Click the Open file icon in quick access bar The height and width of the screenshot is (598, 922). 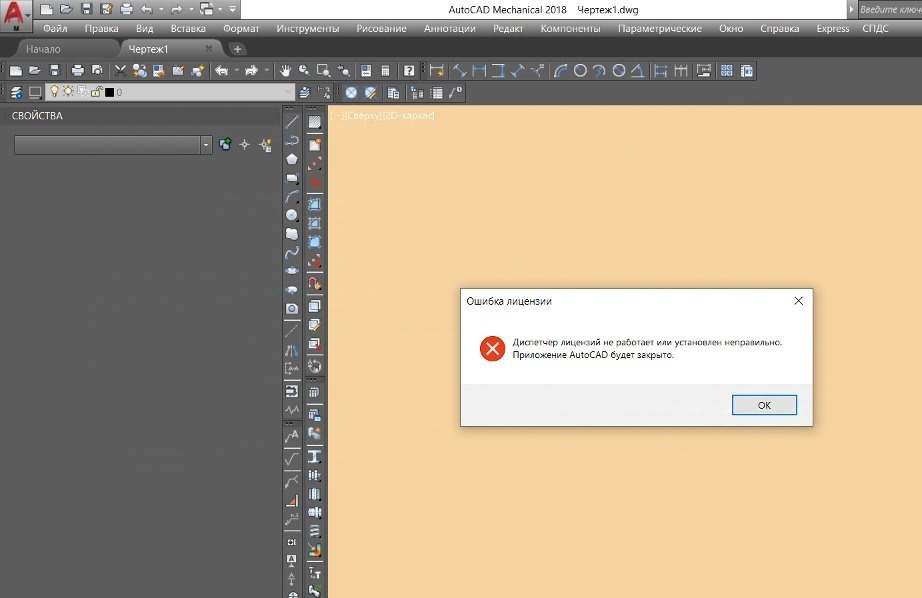click(66, 9)
